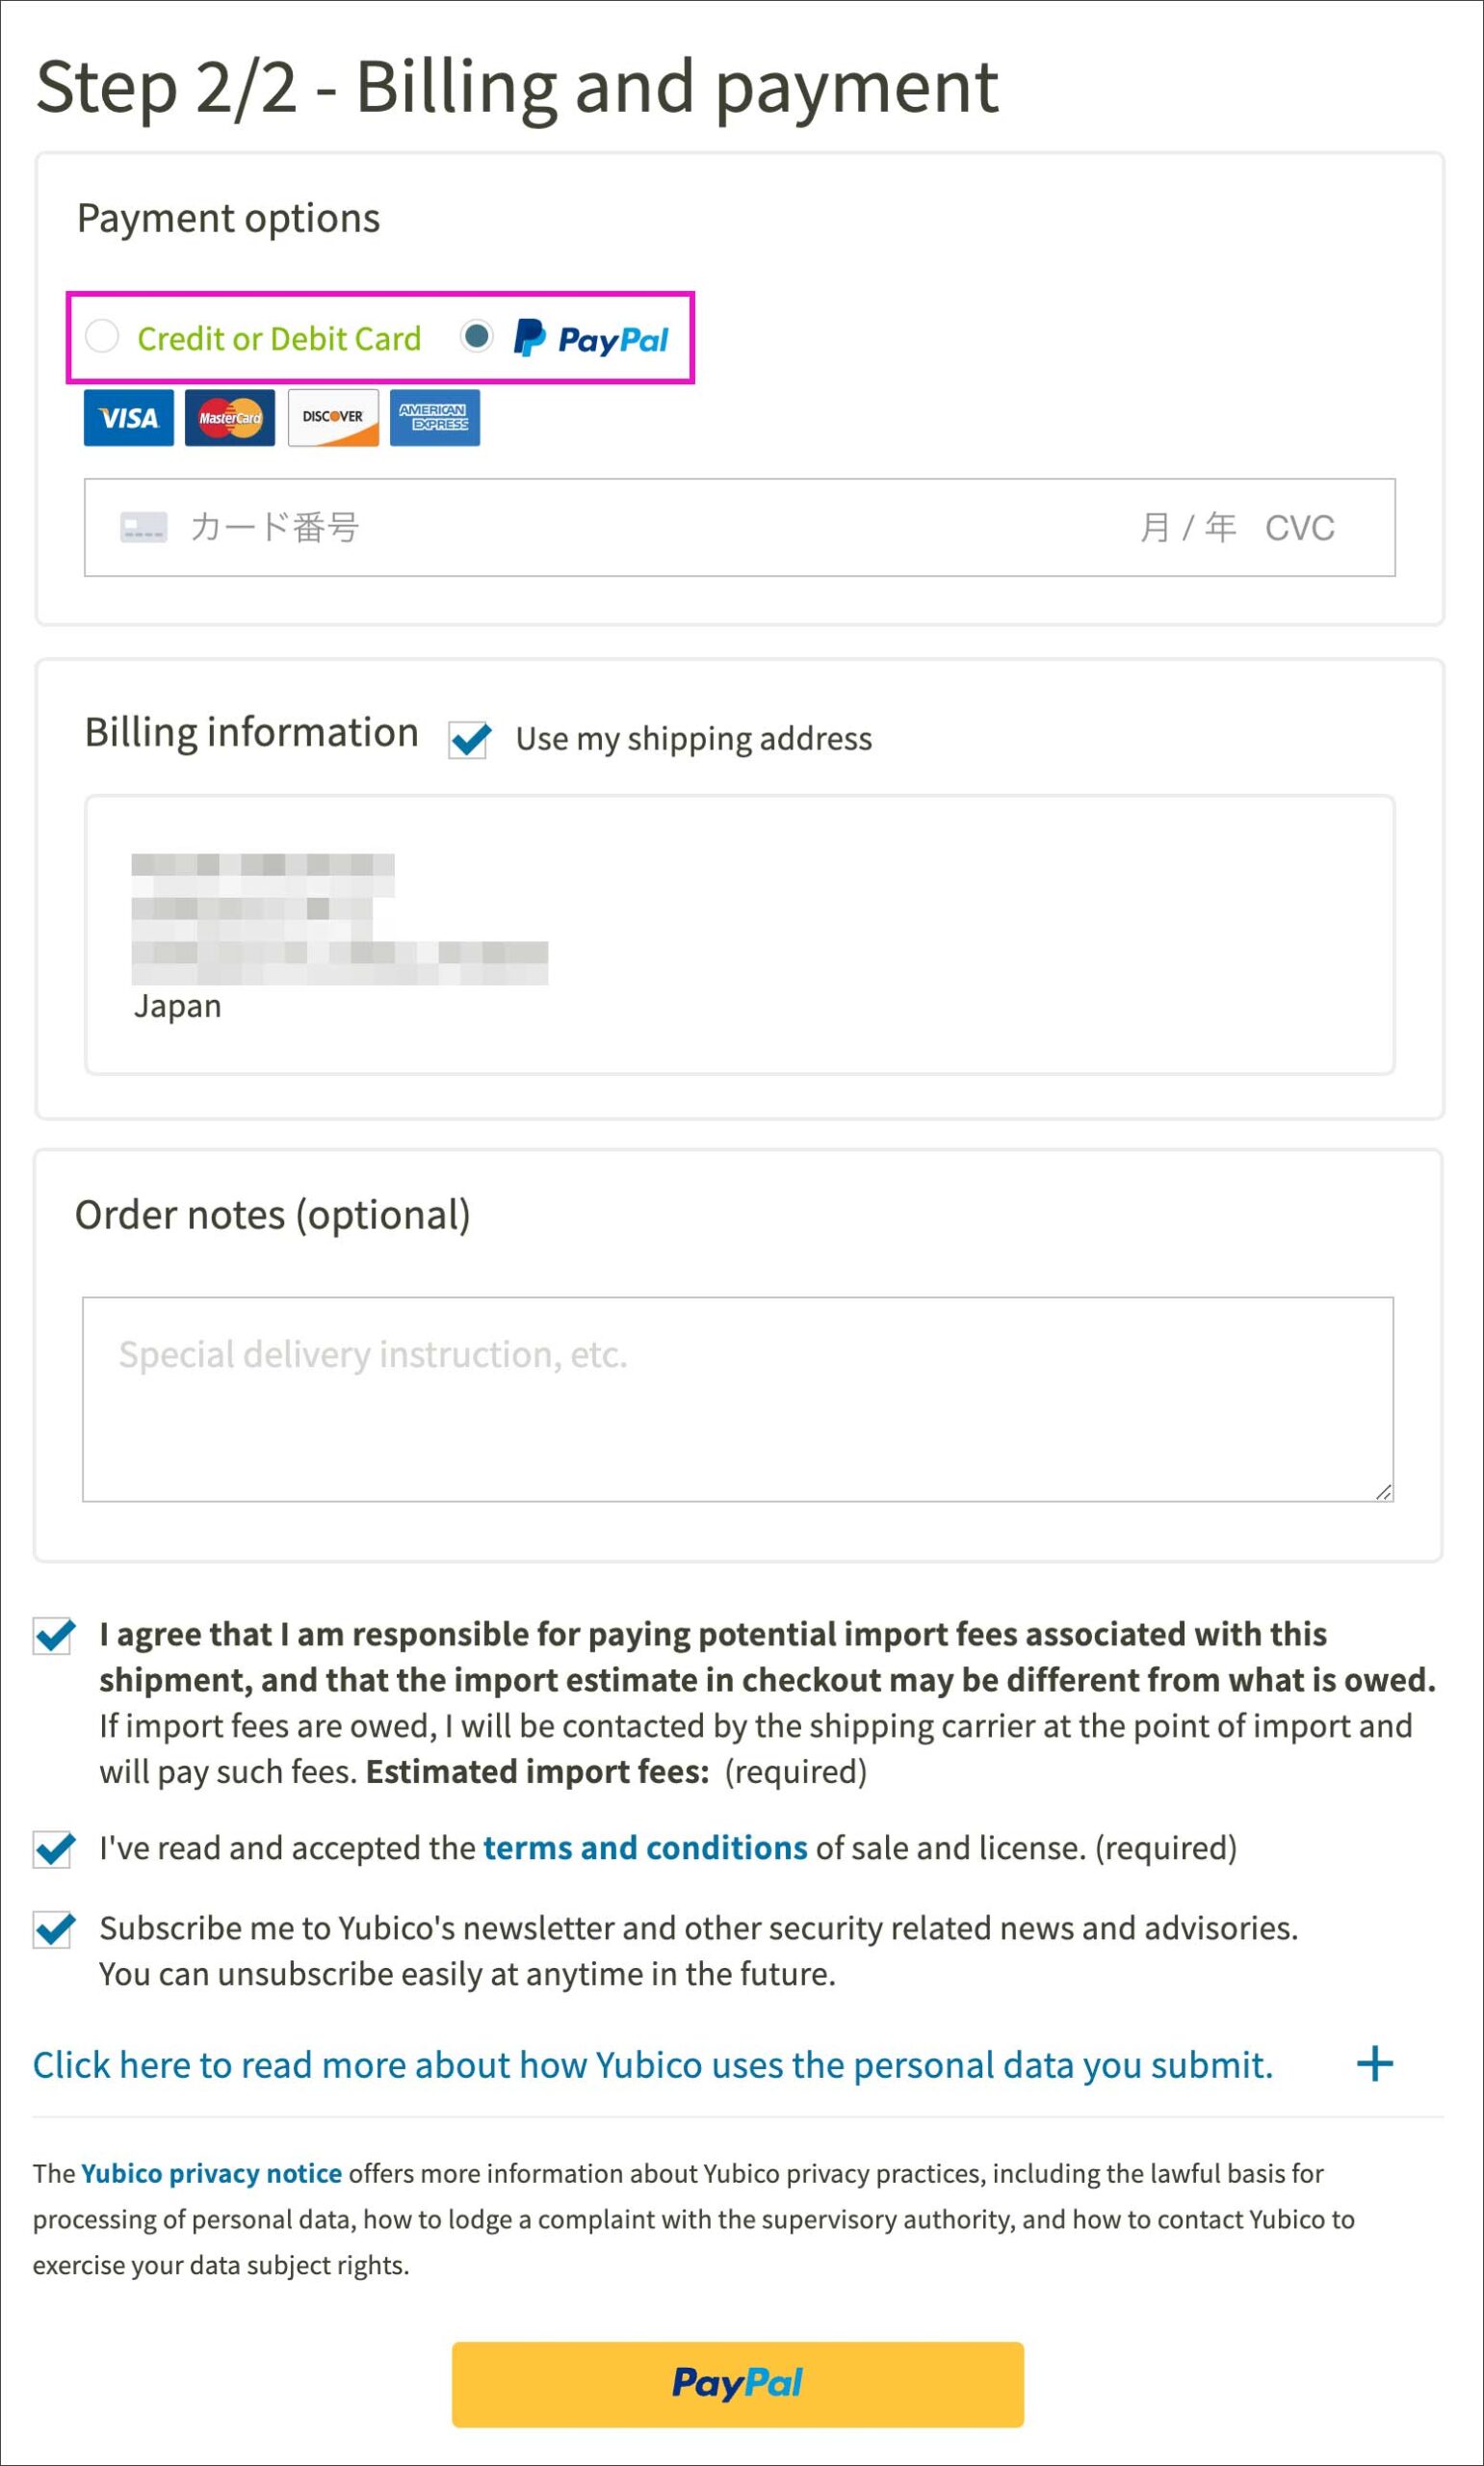Screen dimensions: 1484x2466
Task: Click the American Express logo
Action: pyautogui.click(x=434, y=417)
